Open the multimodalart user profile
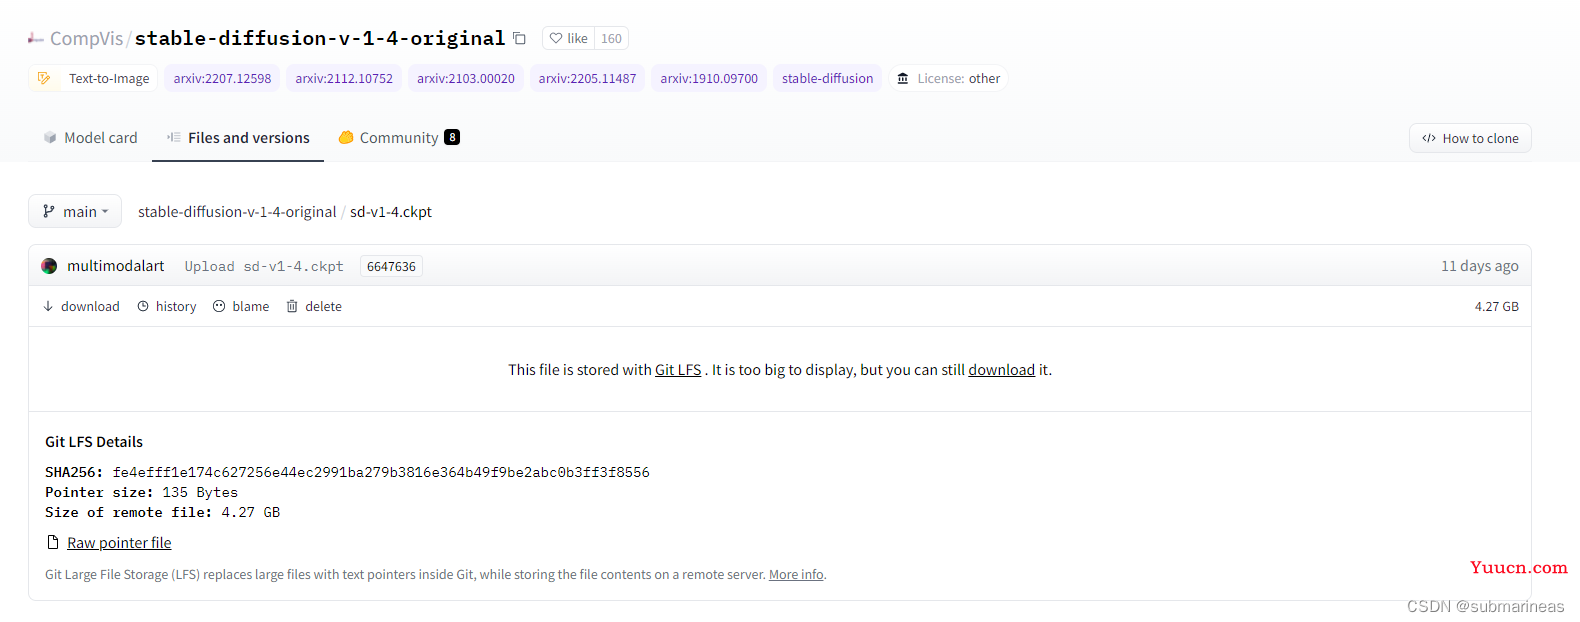The width and height of the screenshot is (1580, 622). [115, 266]
